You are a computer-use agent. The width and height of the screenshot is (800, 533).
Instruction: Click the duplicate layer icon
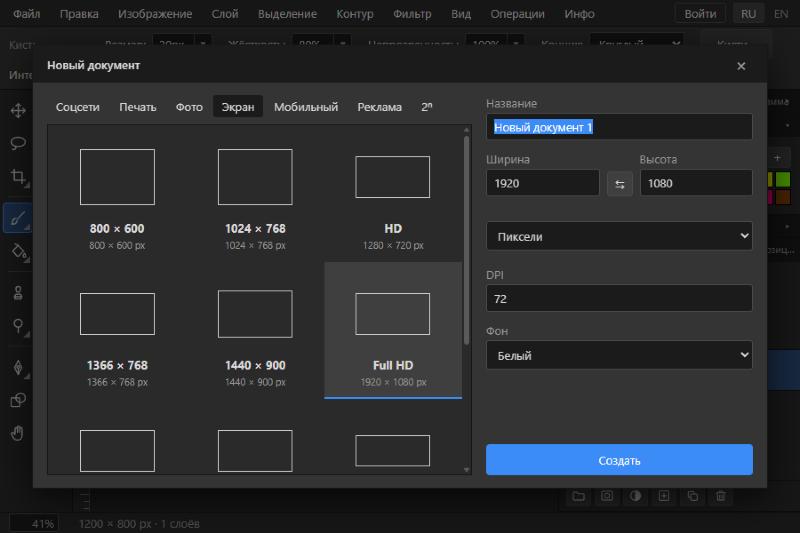click(x=692, y=496)
